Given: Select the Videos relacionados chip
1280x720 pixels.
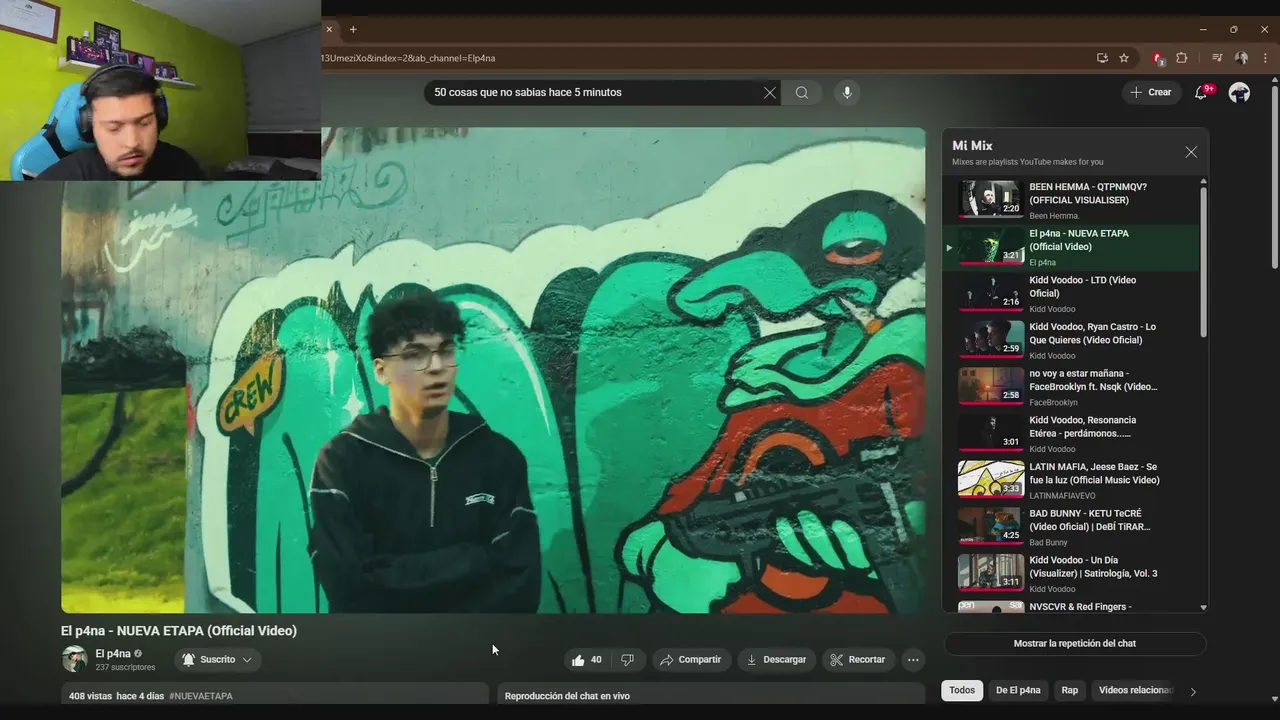Looking at the screenshot, I should point(1135,690).
